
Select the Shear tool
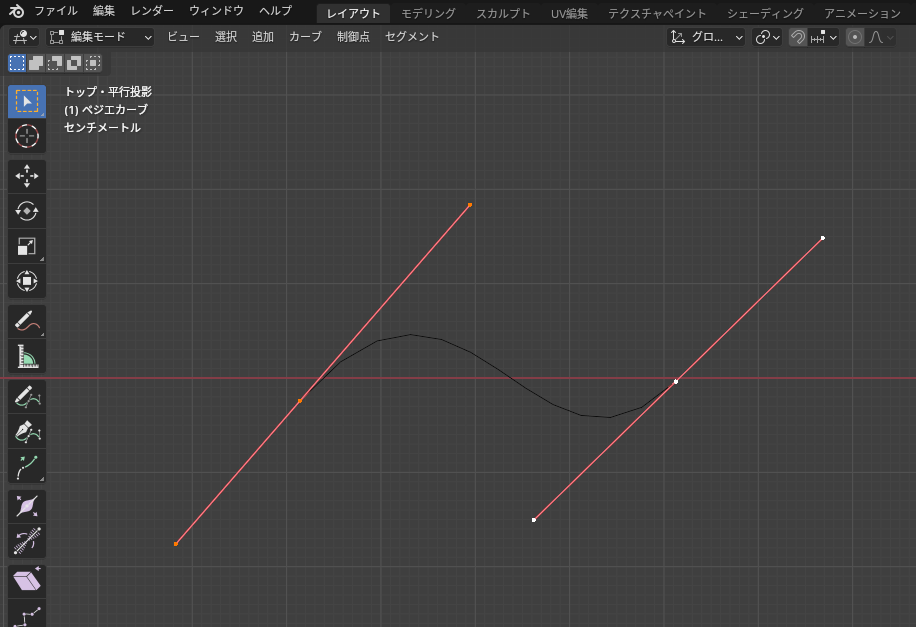(x=27, y=581)
